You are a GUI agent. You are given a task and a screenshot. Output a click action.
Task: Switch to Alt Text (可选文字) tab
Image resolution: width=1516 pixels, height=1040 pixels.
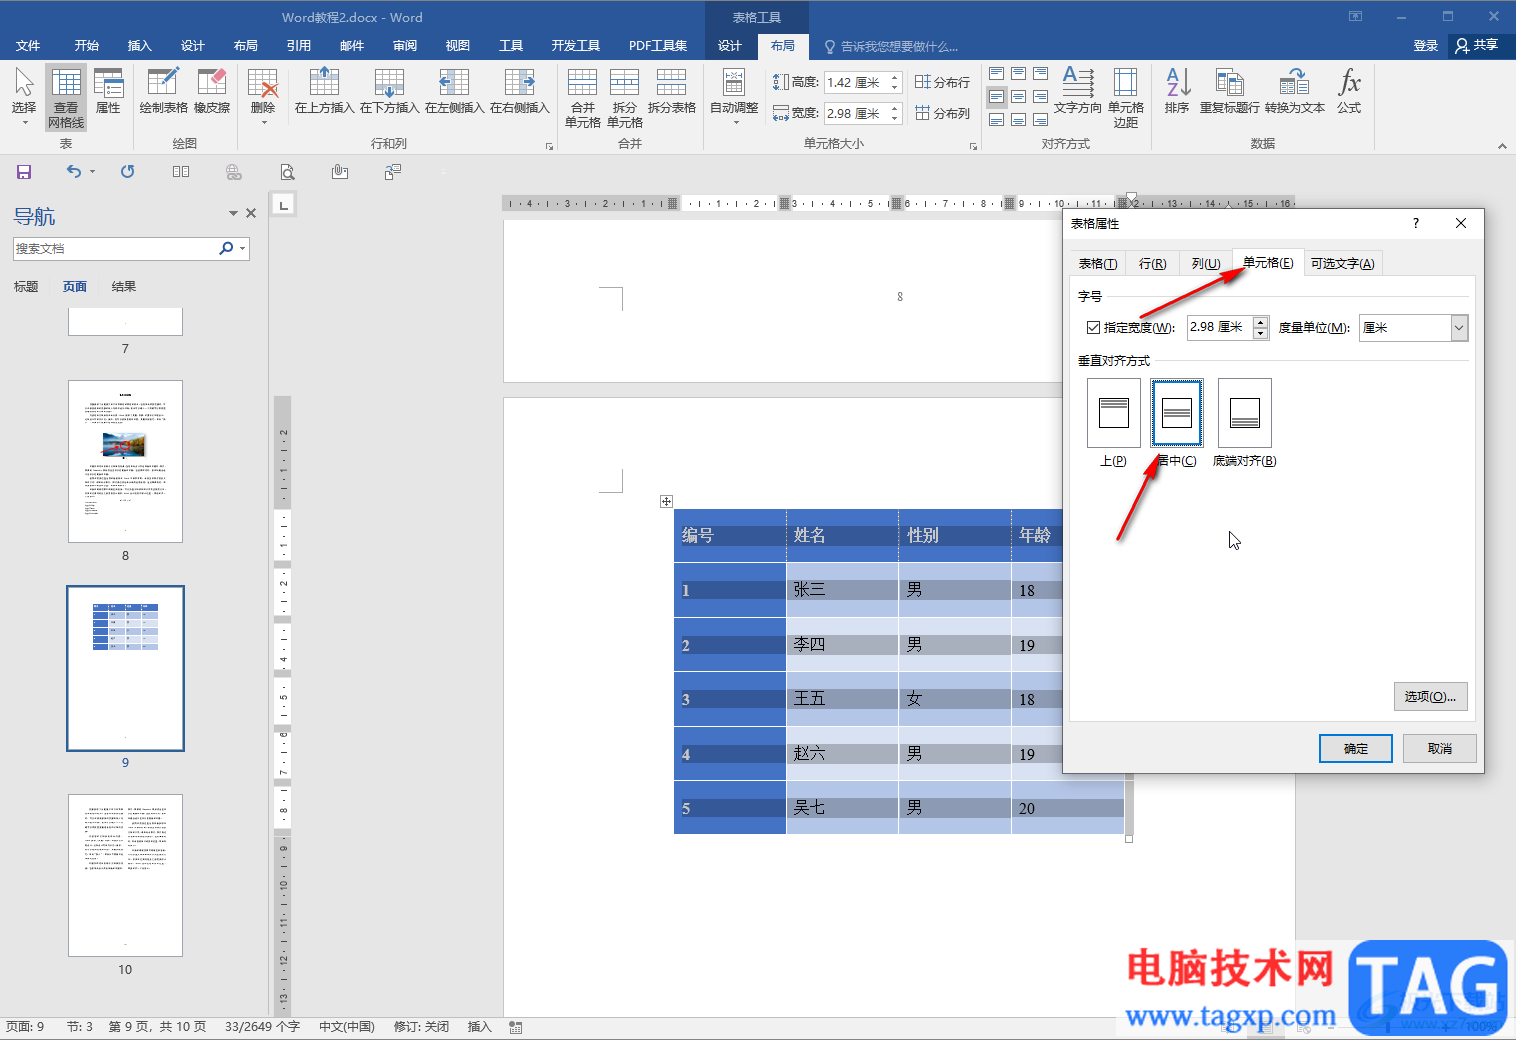[x=1342, y=264]
